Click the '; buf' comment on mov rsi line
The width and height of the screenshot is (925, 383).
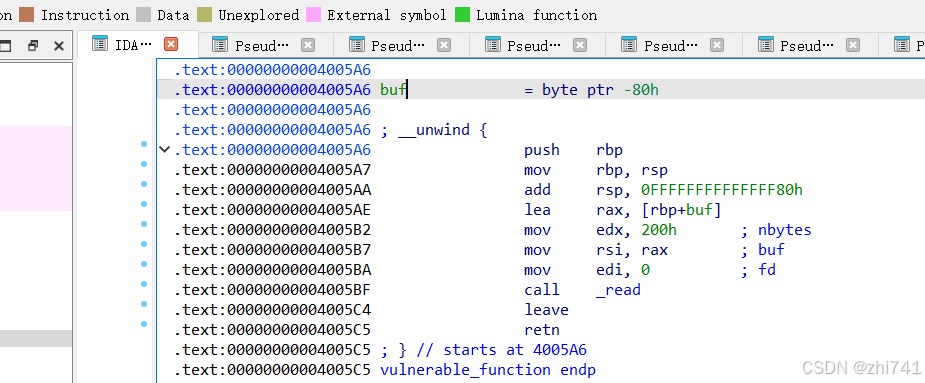point(763,250)
